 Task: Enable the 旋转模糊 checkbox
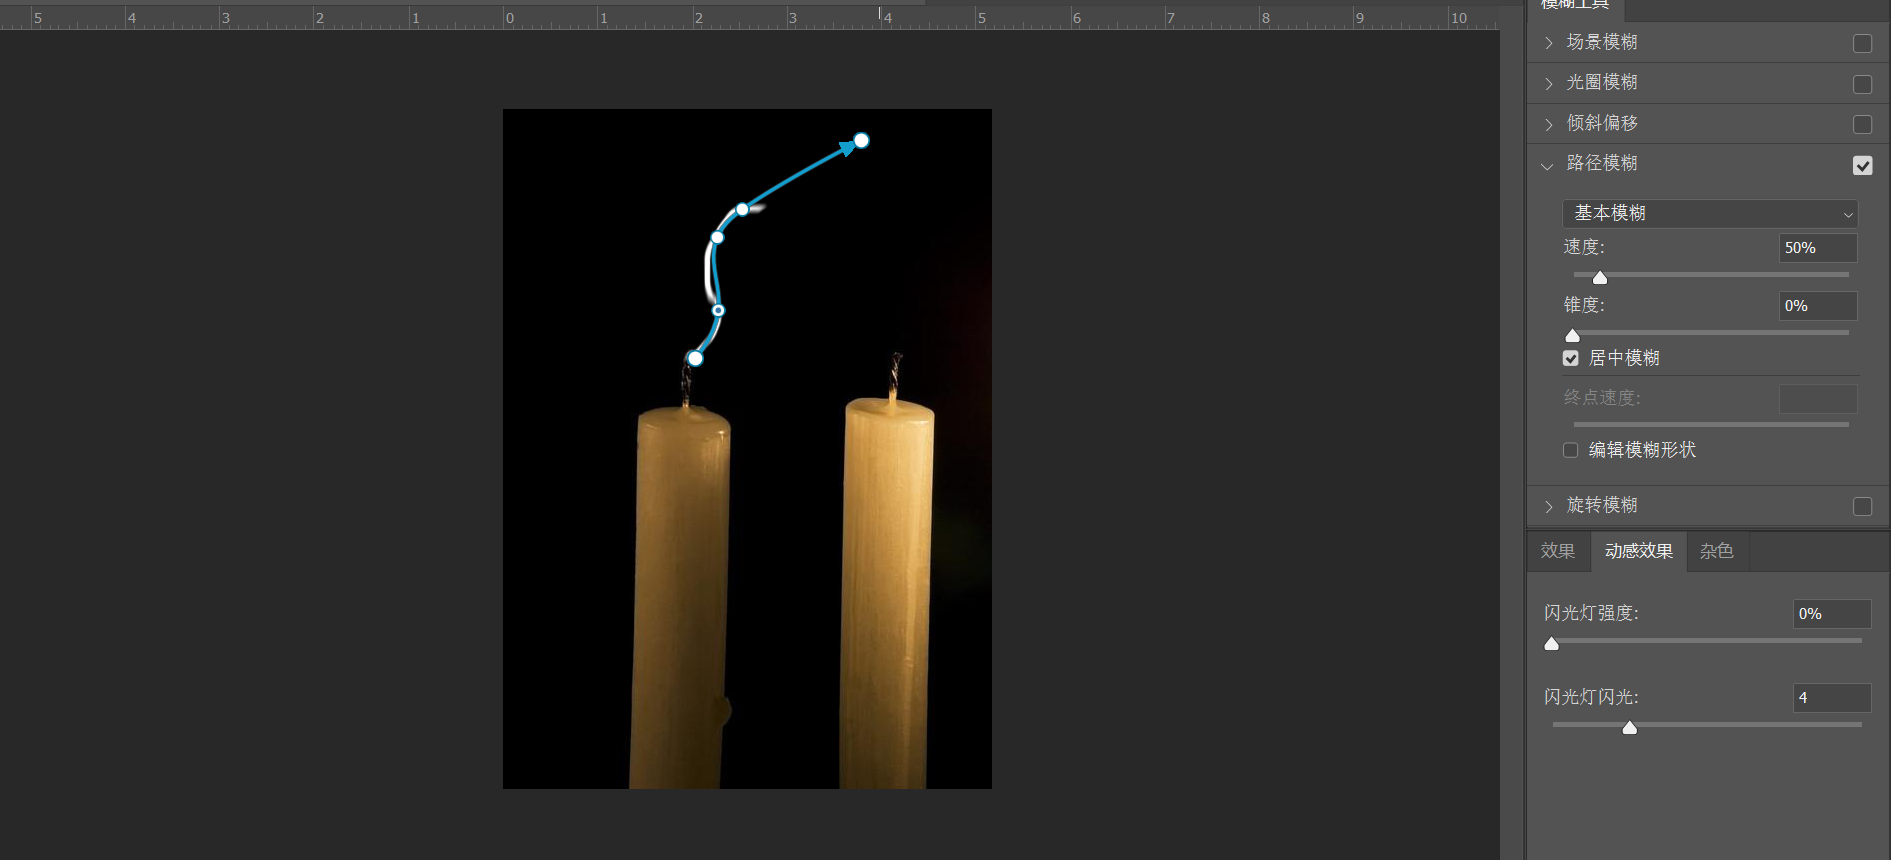pyautogui.click(x=1862, y=507)
